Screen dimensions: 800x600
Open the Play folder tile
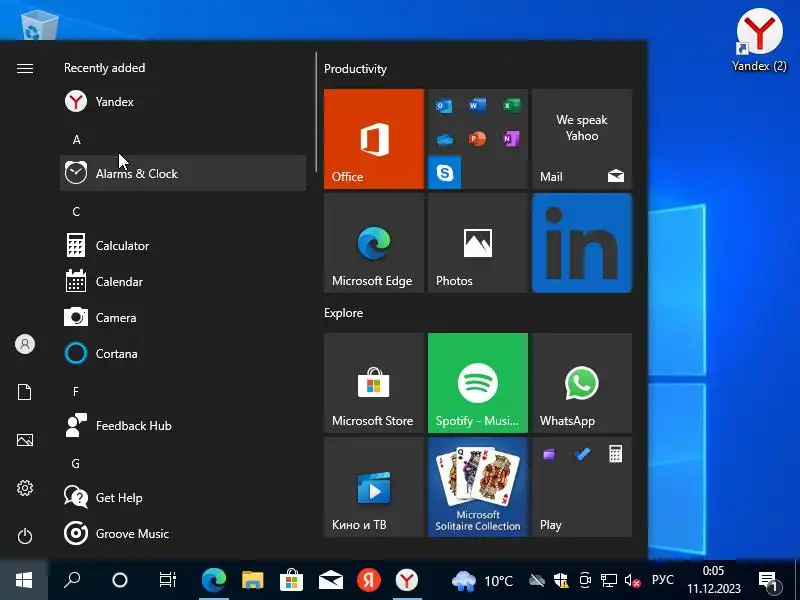click(x=582, y=487)
